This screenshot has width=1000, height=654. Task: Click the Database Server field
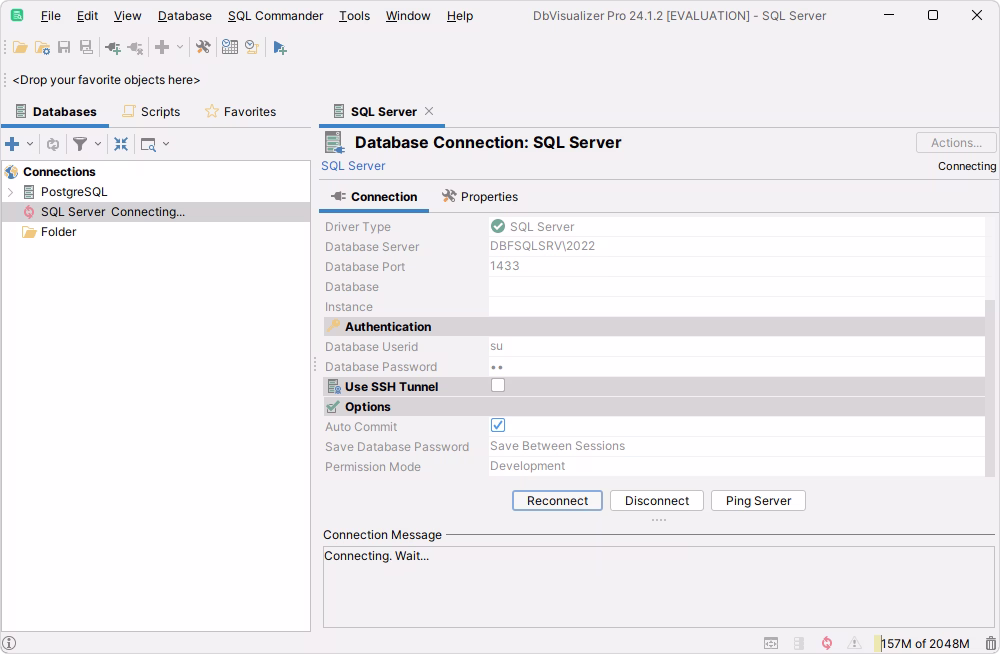(x=737, y=246)
